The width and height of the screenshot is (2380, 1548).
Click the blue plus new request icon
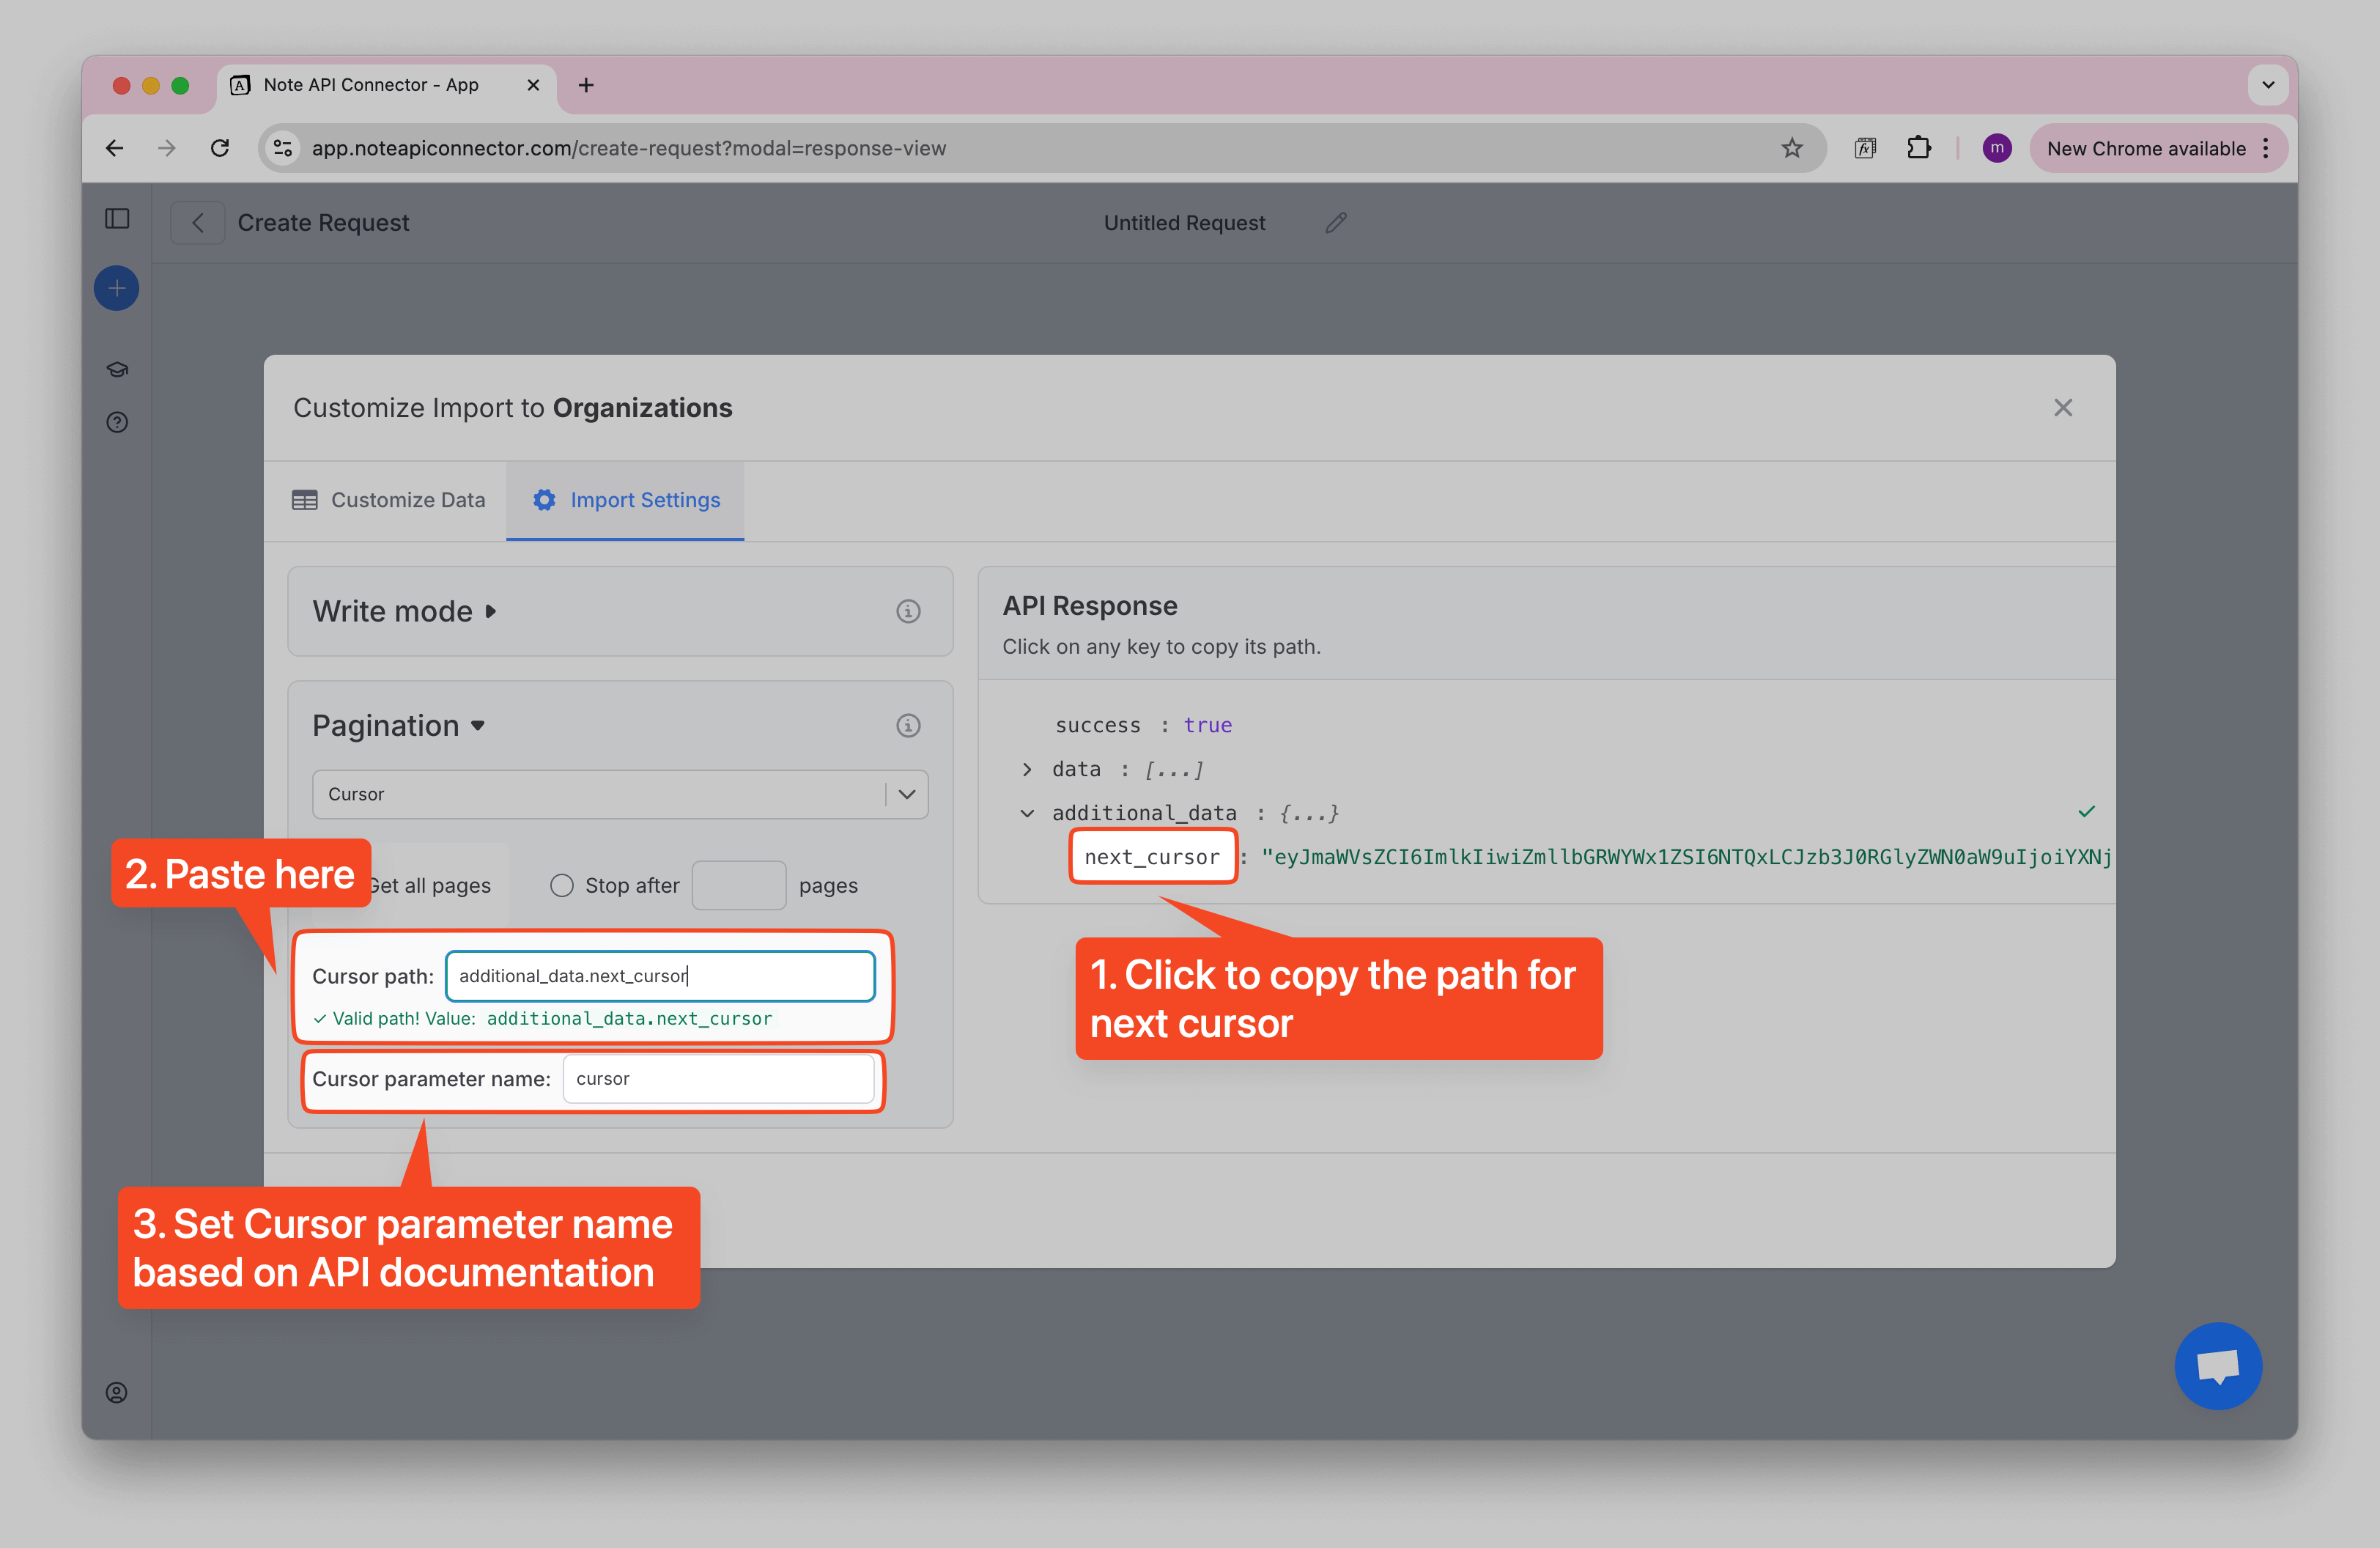(117, 289)
